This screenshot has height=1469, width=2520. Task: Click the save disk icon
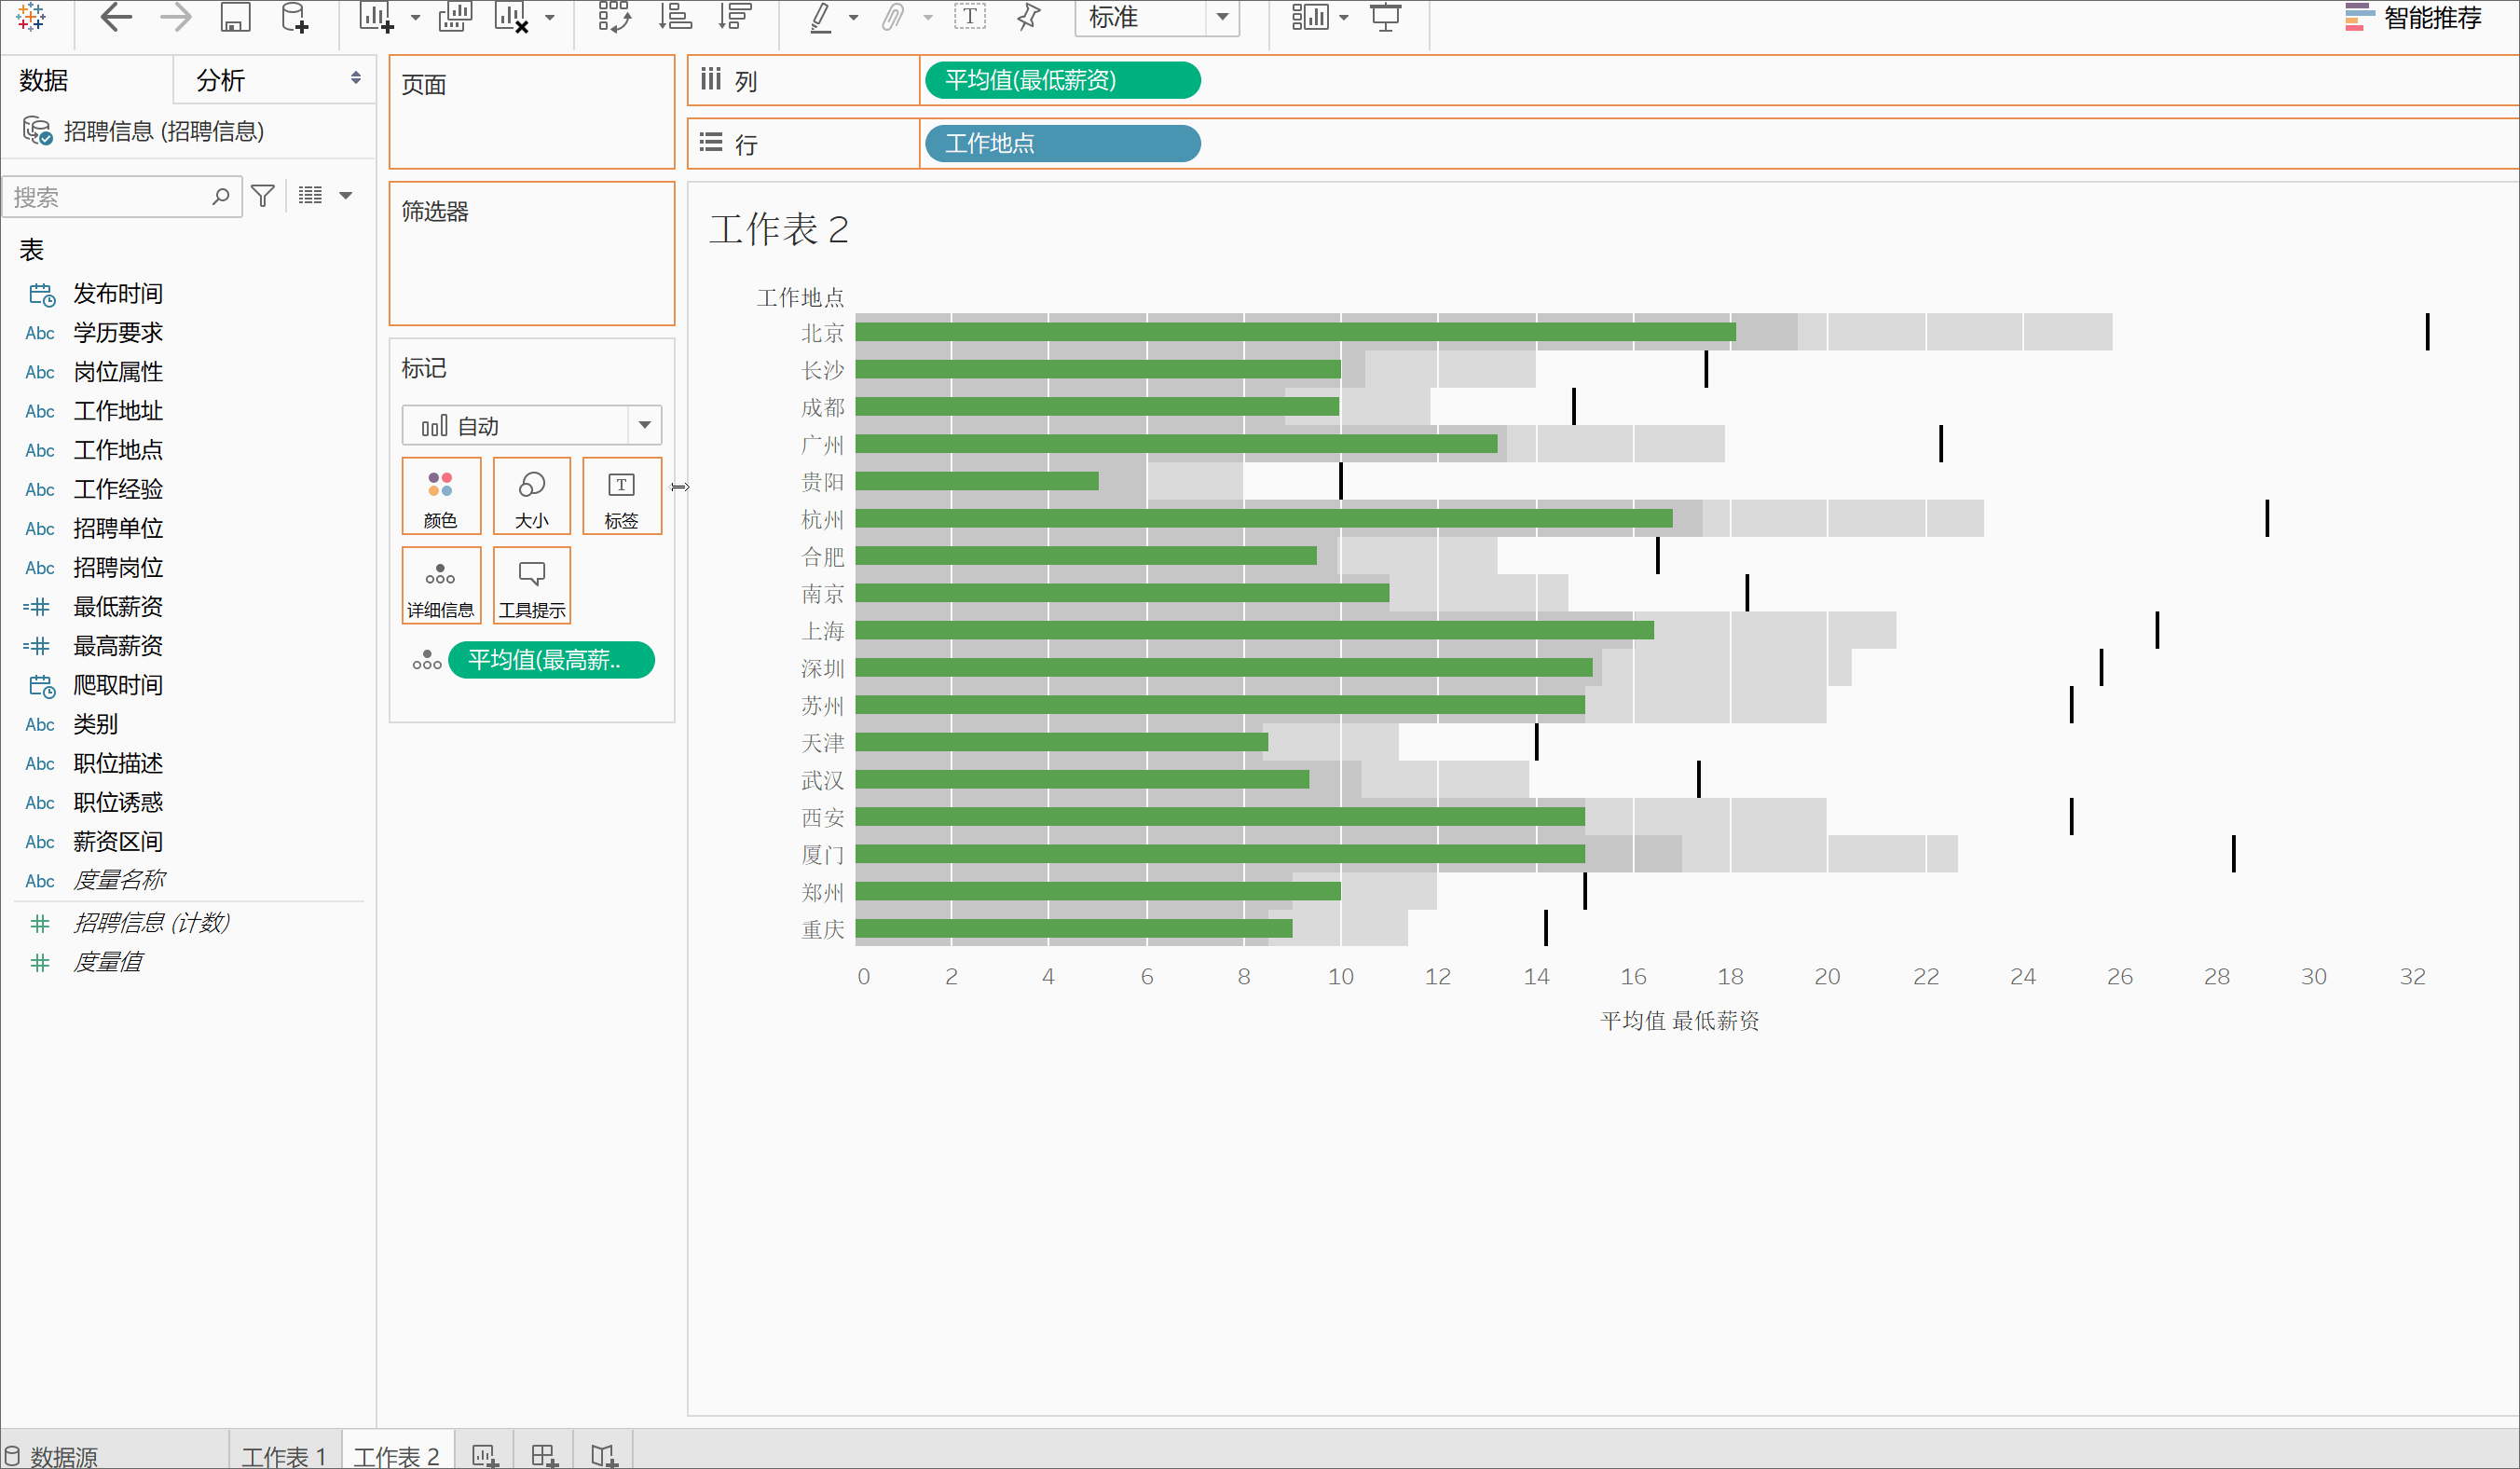tap(235, 17)
